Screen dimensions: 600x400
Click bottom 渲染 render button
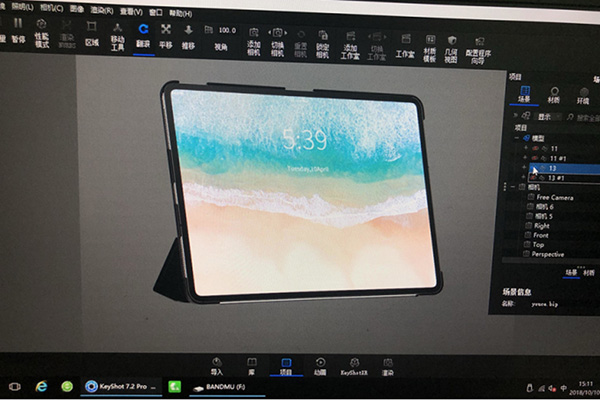point(388,367)
